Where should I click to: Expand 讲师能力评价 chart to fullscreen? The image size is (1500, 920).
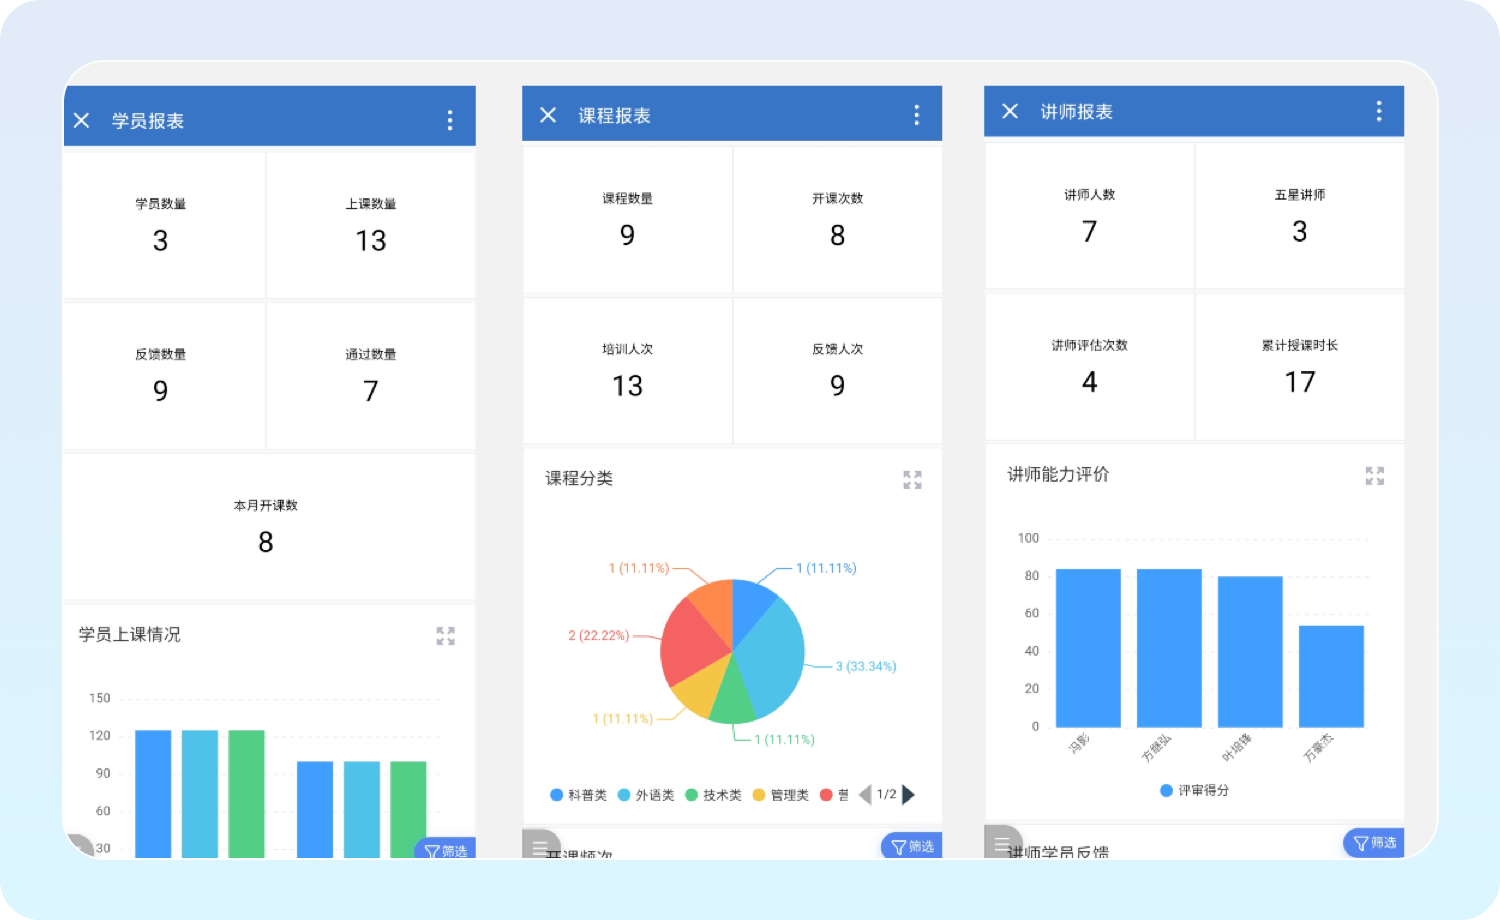tap(1375, 476)
